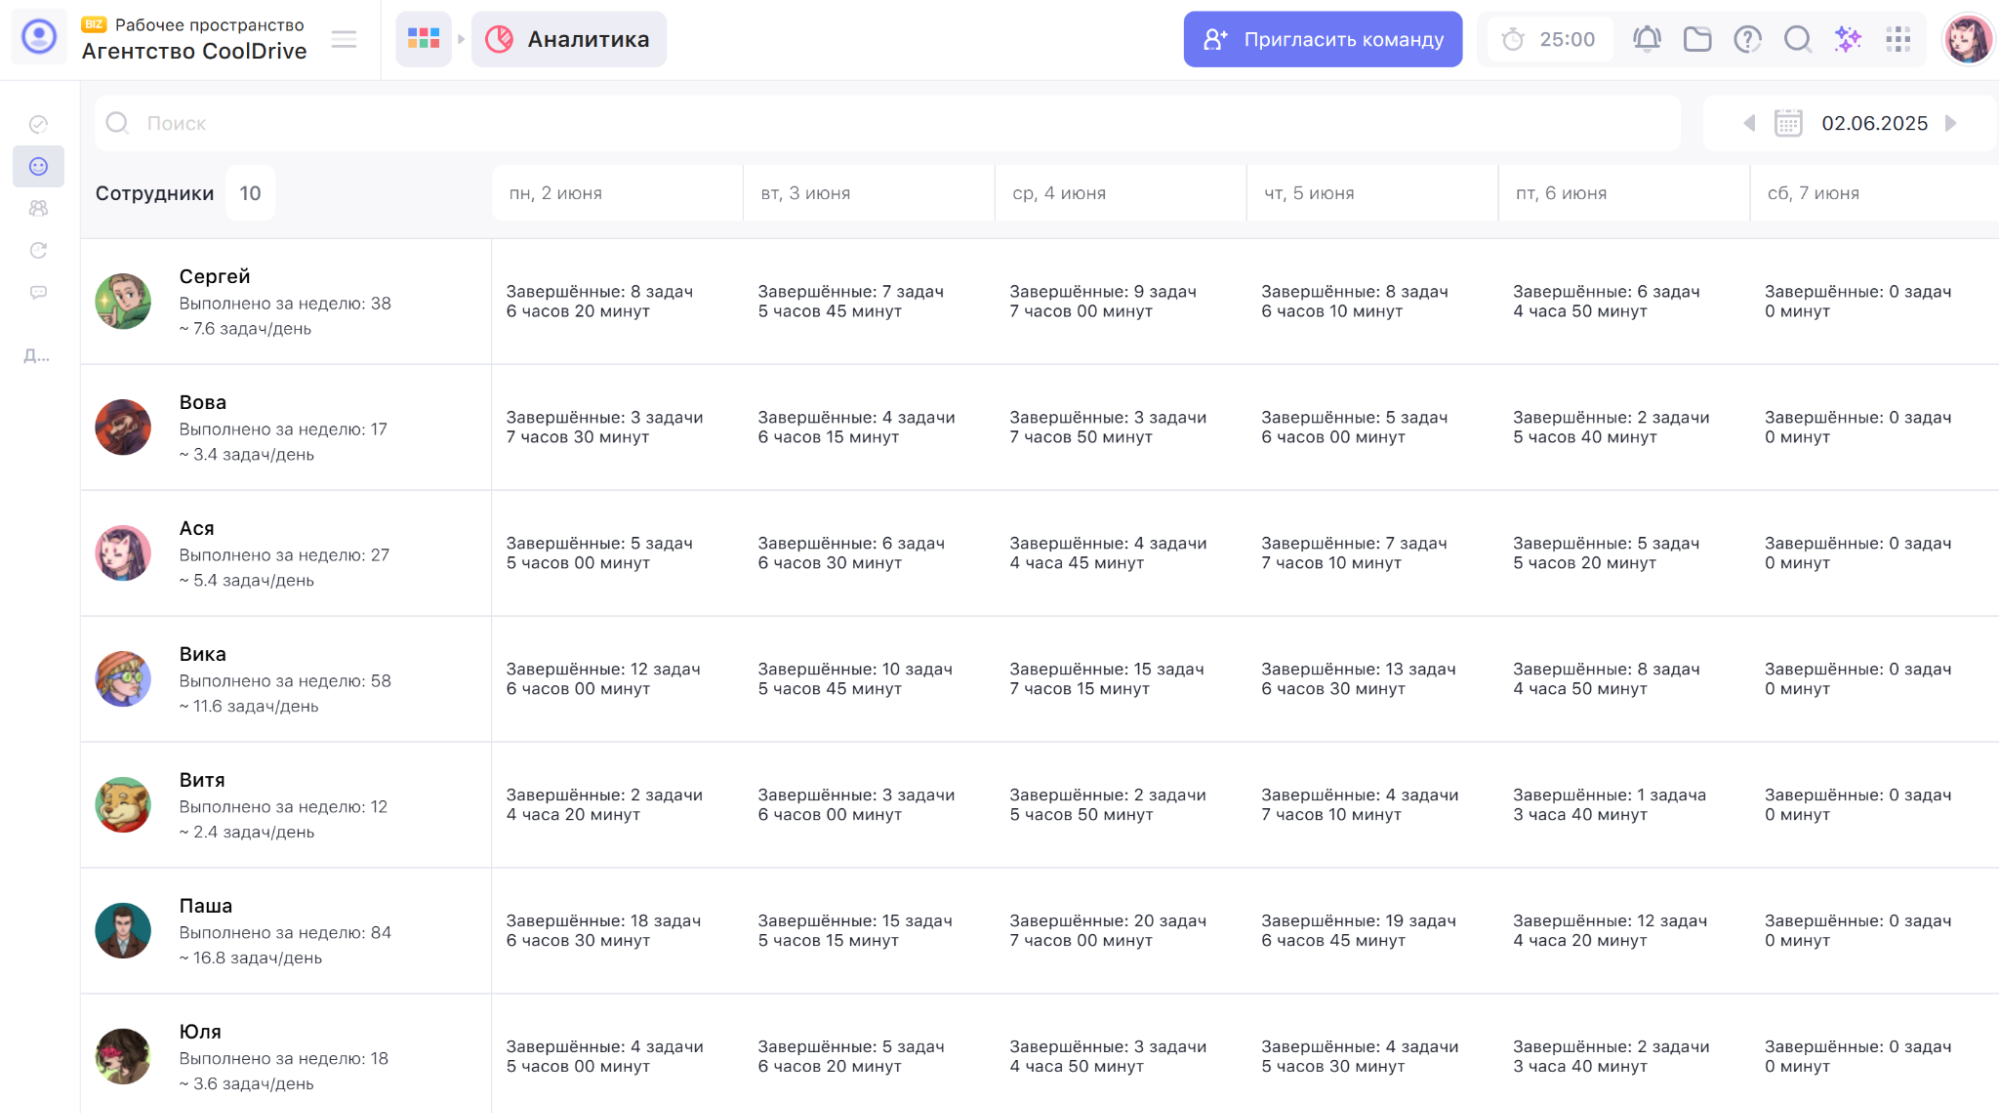Open the help question mark icon

pyautogui.click(x=1747, y=39)
